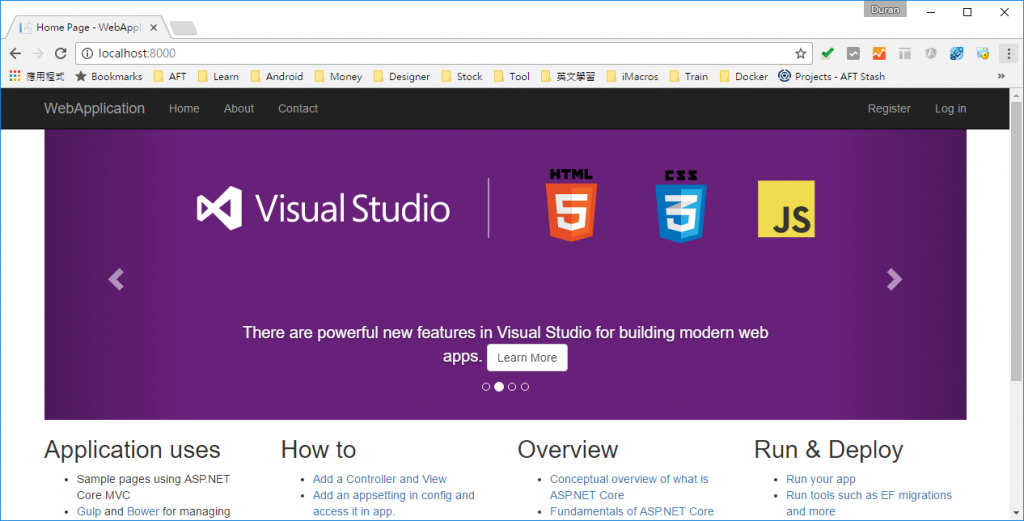Go to Home in the navbar
Viewport: 1024px width, 521px height.
[184, 108]
